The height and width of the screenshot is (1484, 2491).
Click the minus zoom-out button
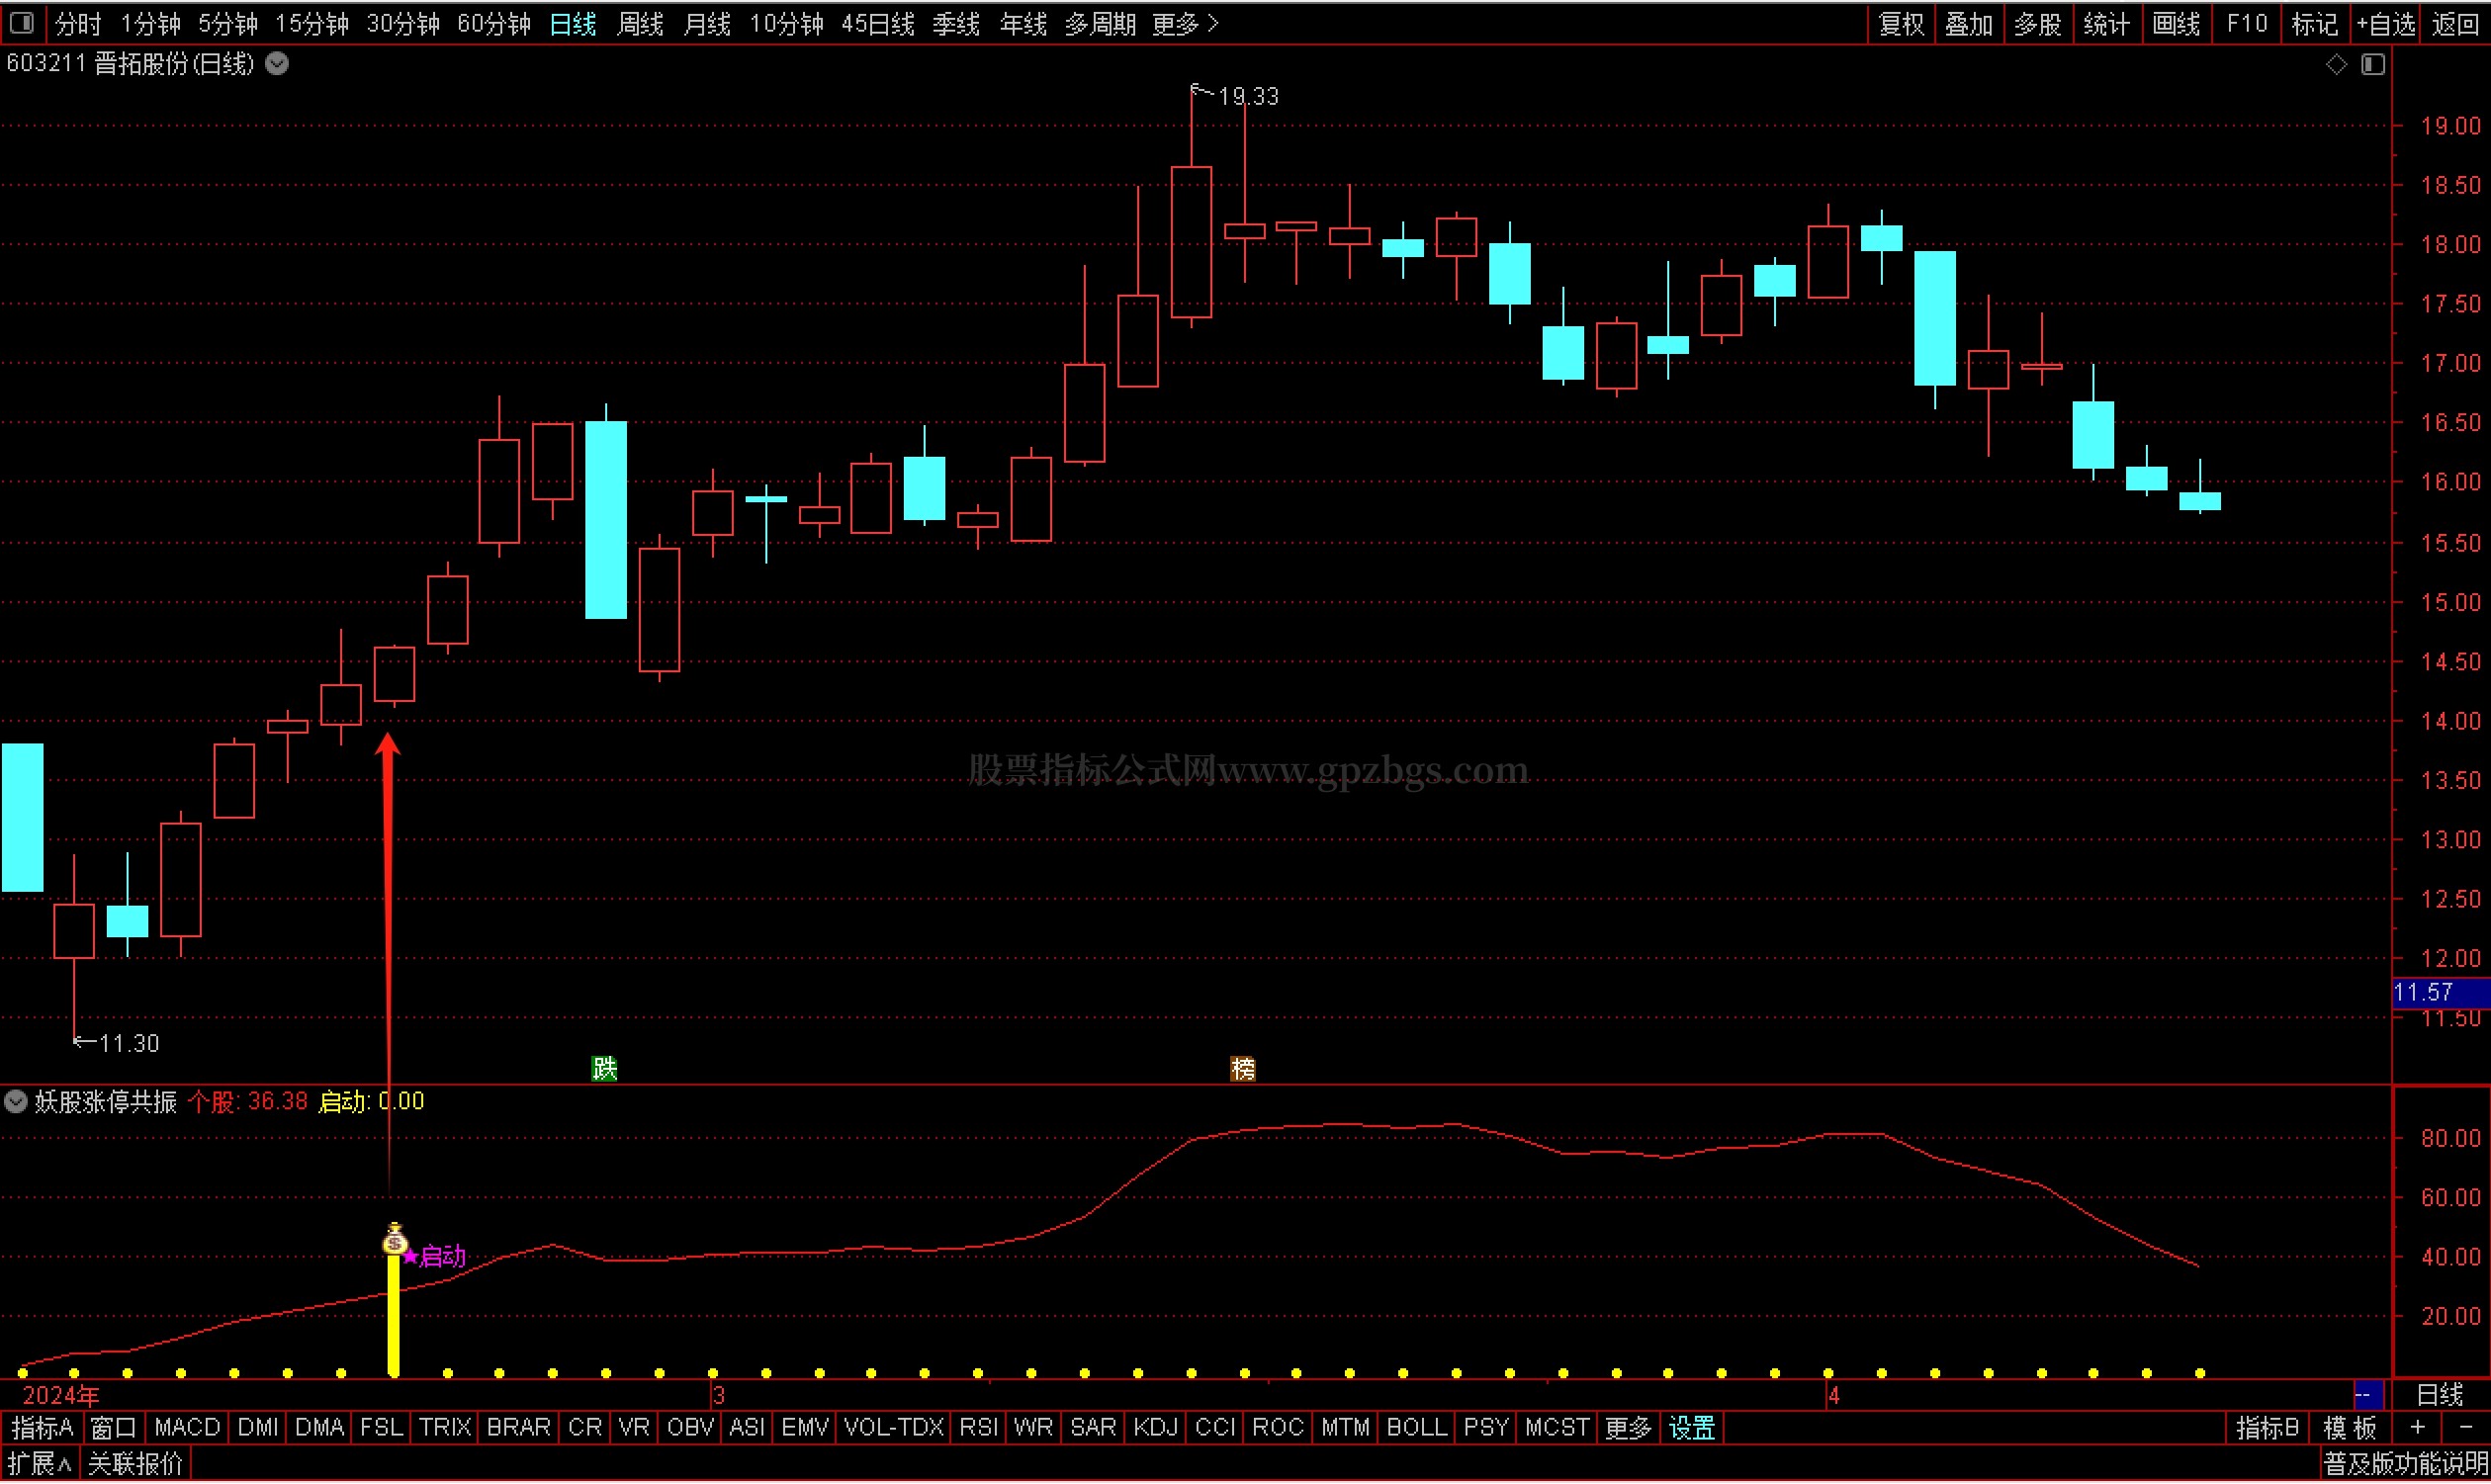click(2465, 1429)
